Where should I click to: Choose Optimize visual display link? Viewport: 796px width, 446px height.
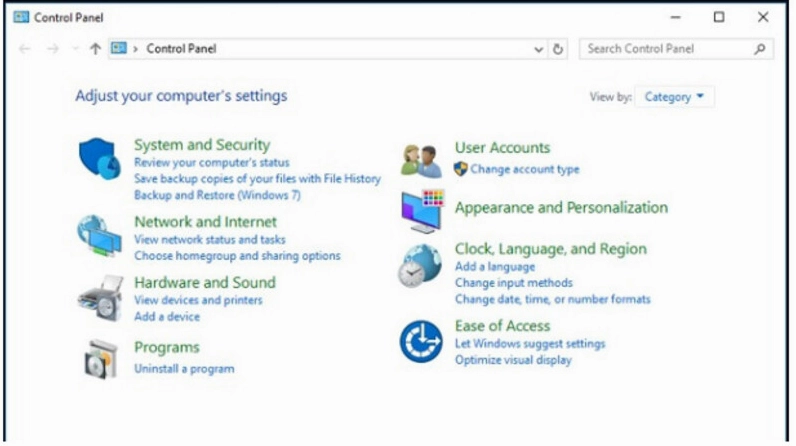point(513,360)
